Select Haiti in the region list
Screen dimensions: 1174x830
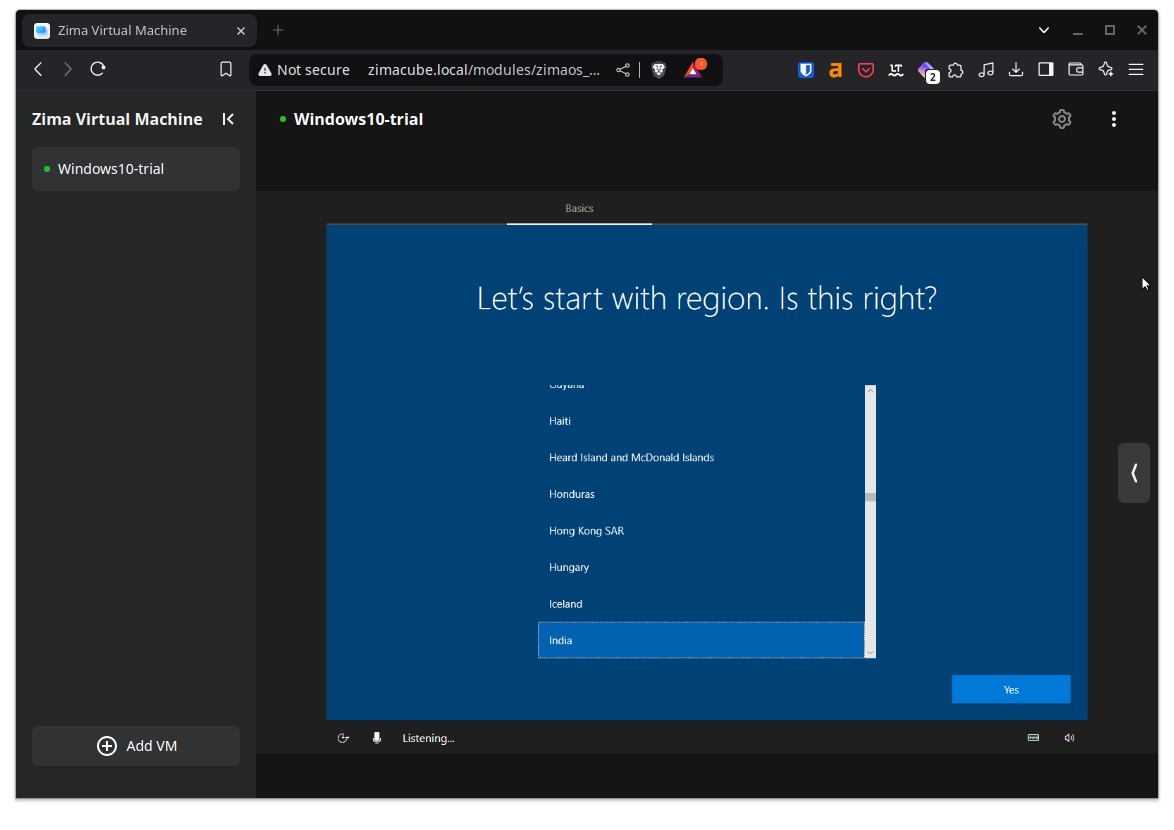[x=701, y=421]
